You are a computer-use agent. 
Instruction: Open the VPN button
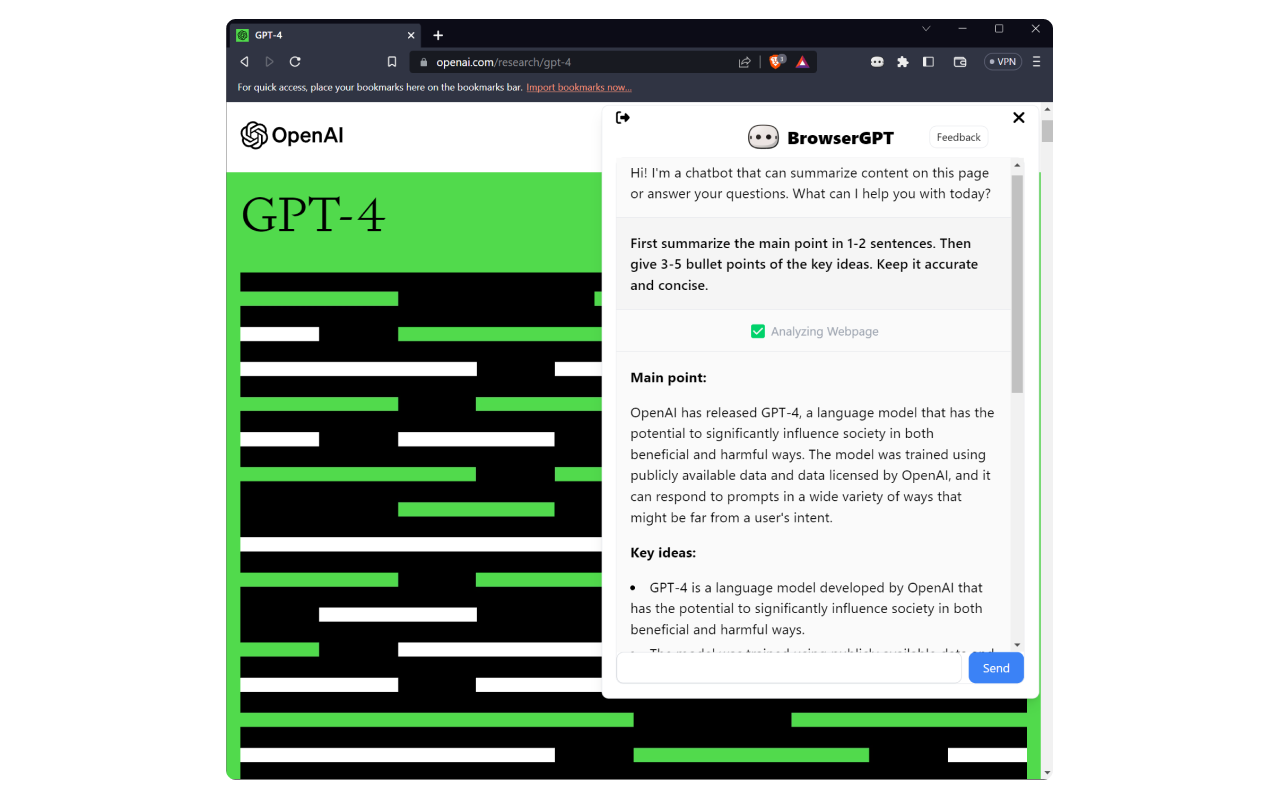point(1003,62)
